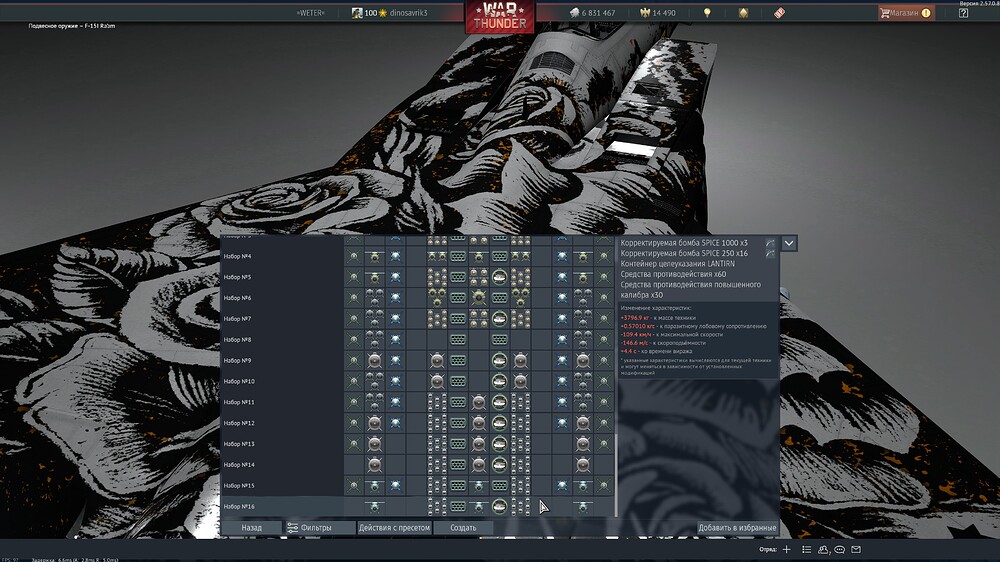Select preset row Набор №5
1000x562 pixels.
(417, 277)
